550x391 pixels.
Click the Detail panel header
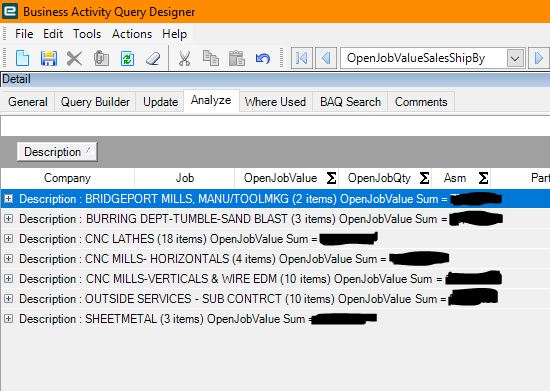click(x=275, y=79)
